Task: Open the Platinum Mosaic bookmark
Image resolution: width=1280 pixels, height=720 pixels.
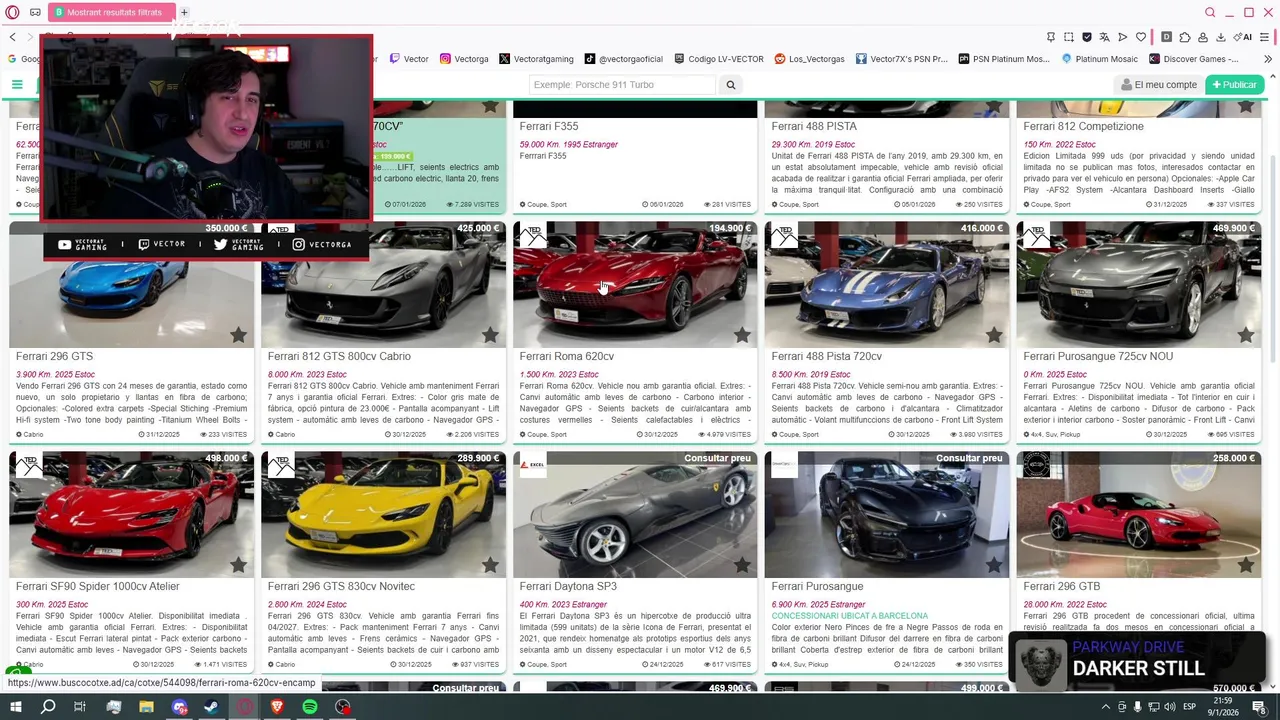Action: [1099, 59]
